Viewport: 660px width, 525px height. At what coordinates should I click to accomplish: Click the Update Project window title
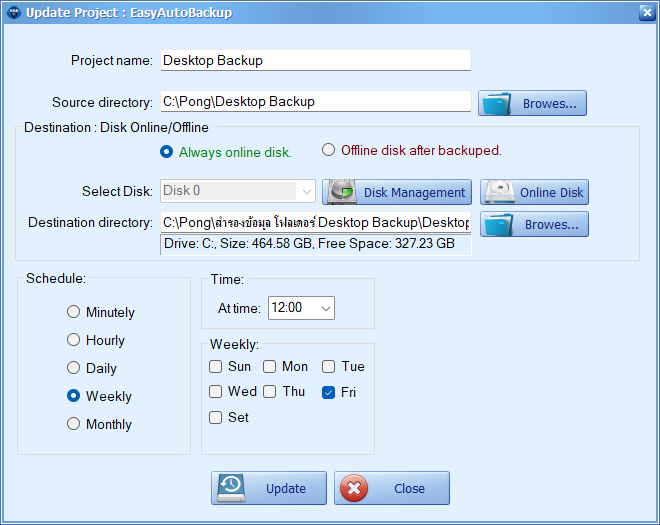point(129,13)
